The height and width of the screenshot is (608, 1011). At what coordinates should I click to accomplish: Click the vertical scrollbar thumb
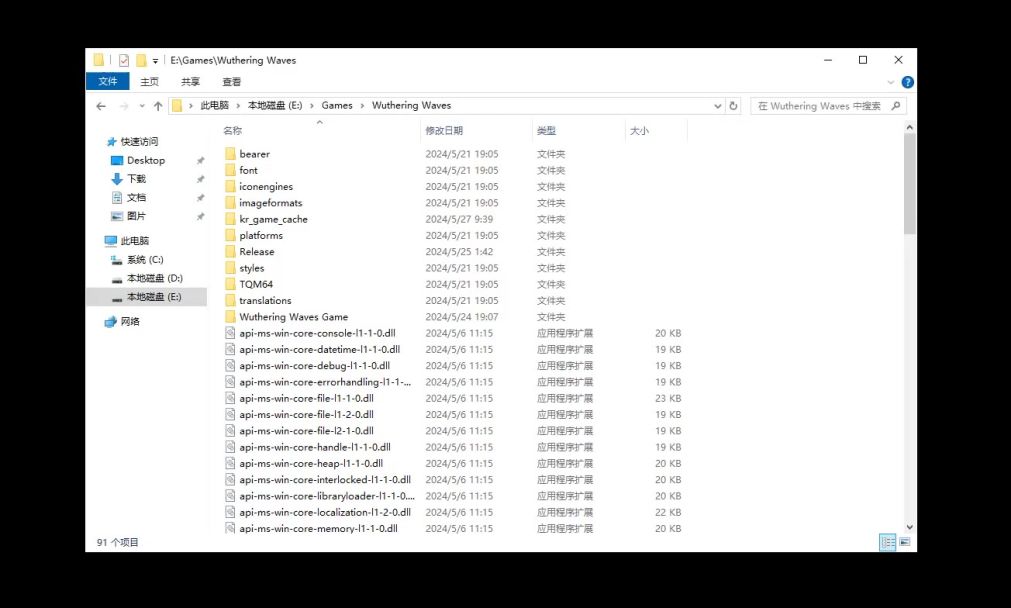click(x=909, y=184)
